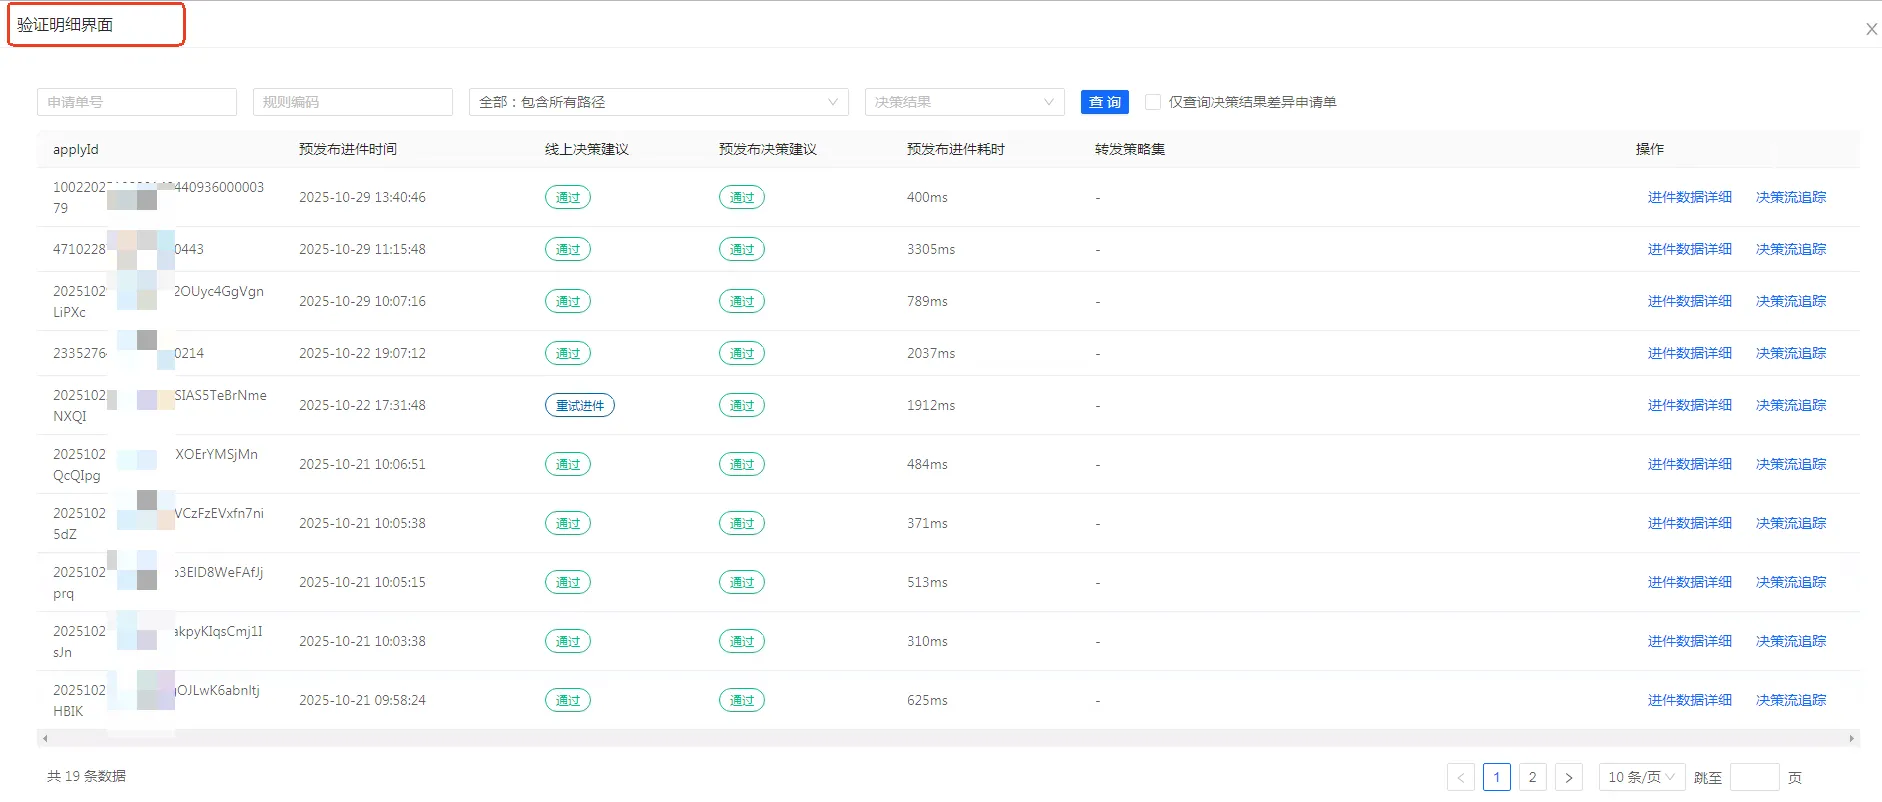Open the 决策结果 dropdown filter
The image size is (1882, 802).
coord(963,102)
